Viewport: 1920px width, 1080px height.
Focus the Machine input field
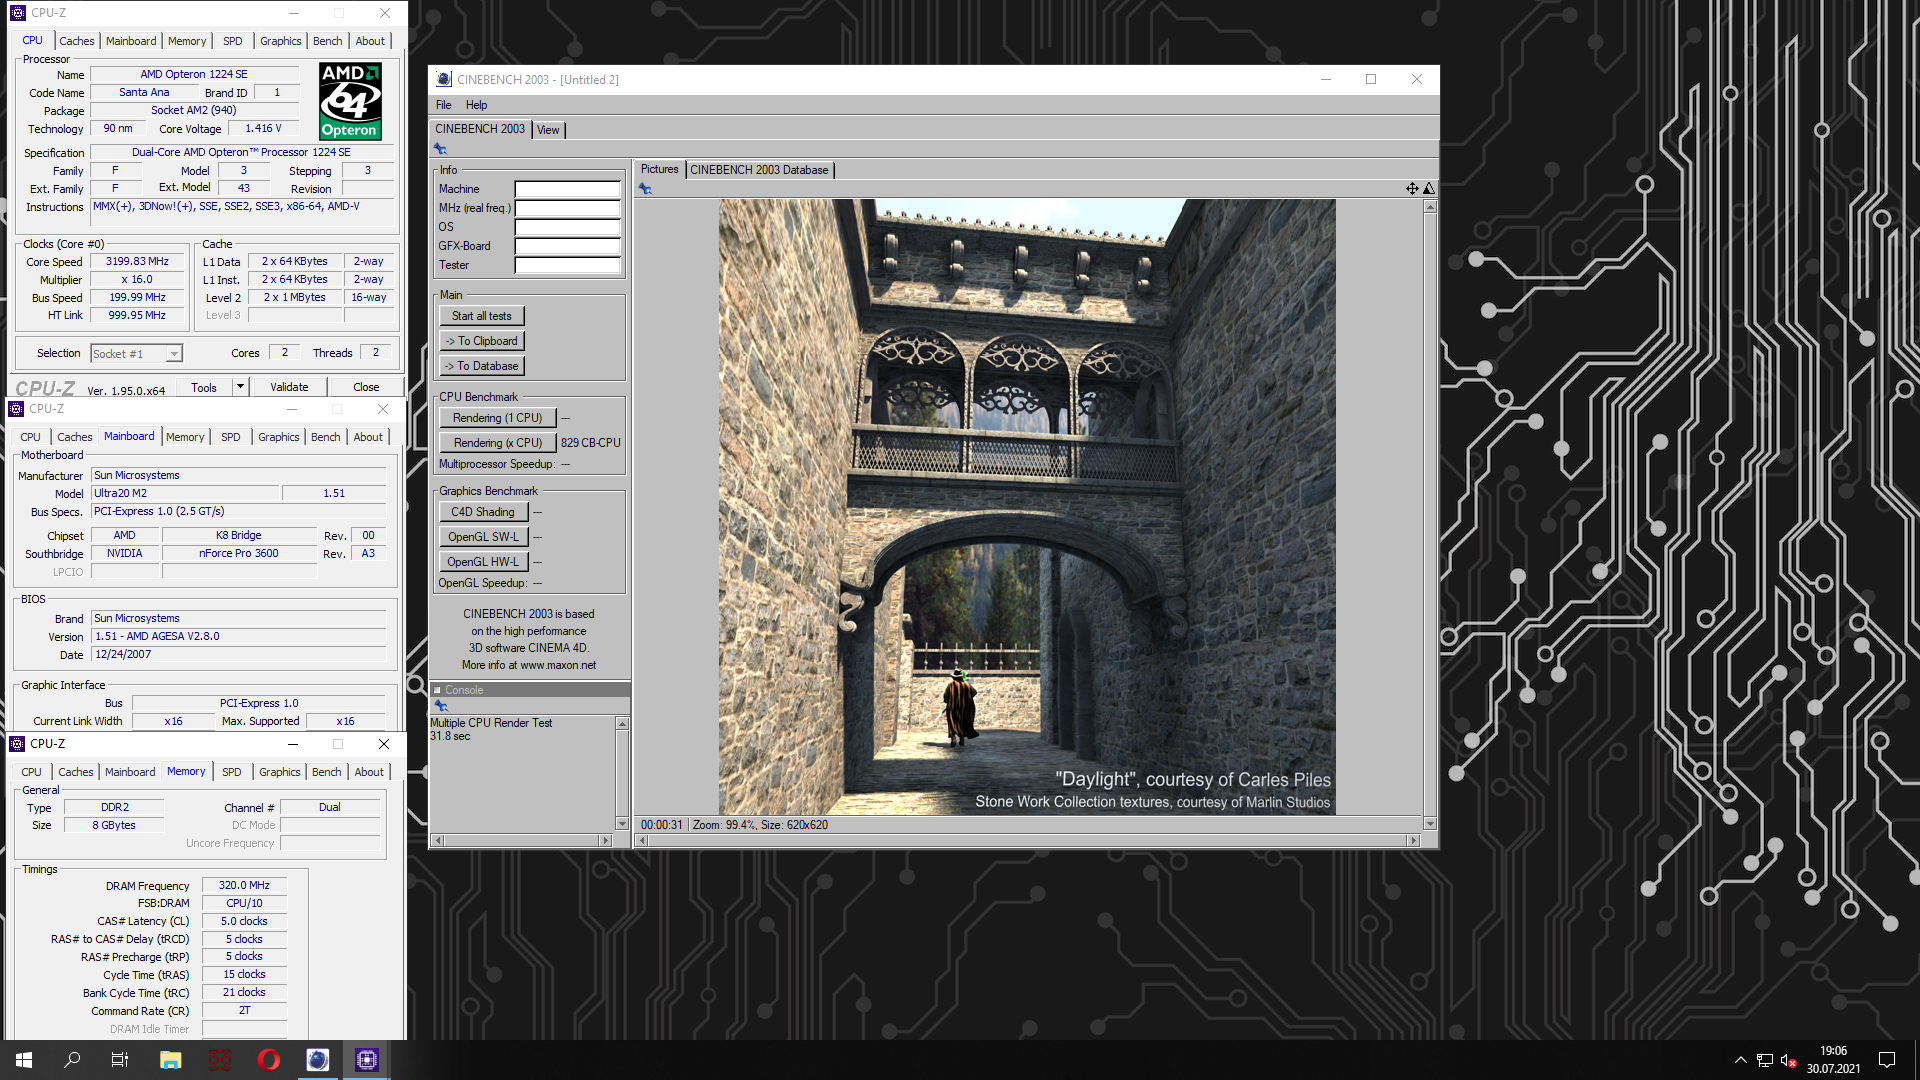[567, 189]
